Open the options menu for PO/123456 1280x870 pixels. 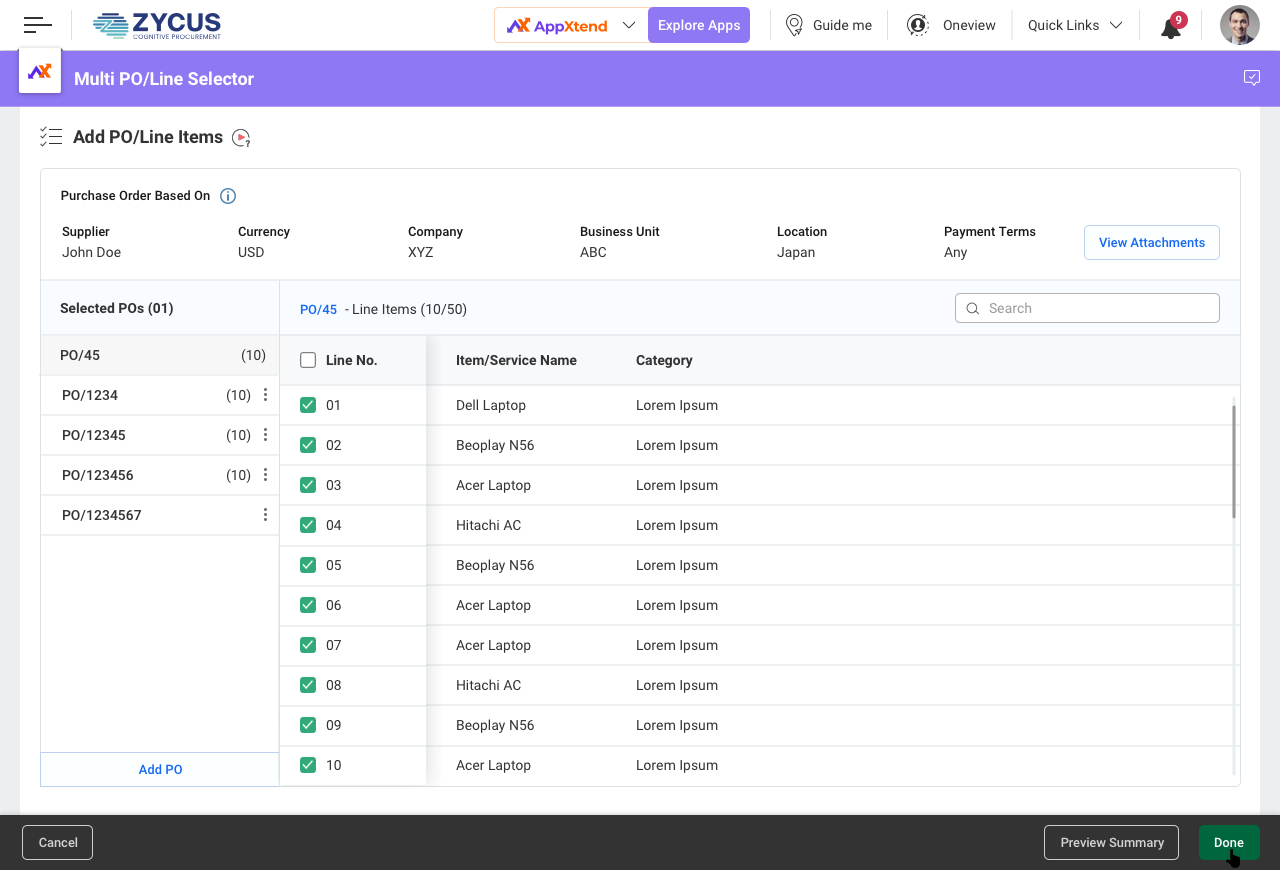click(265, 475)
